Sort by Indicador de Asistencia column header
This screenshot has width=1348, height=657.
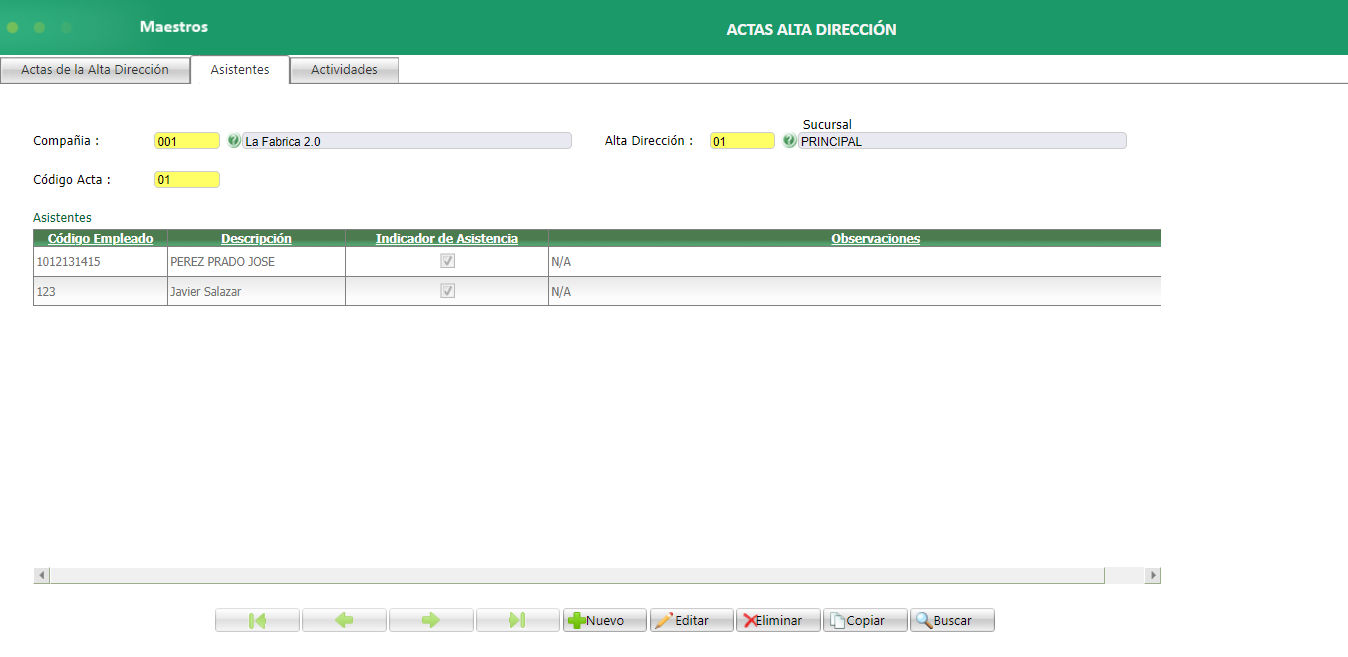pos(447,238)
